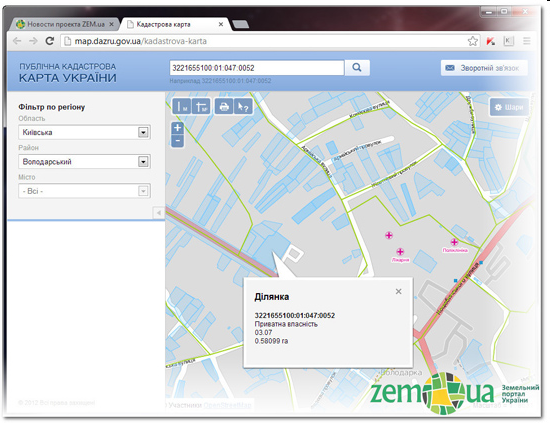Select the area measurement tool
Image resolution: width=550 pixels, height=423 pixels.
click(201, 106)
